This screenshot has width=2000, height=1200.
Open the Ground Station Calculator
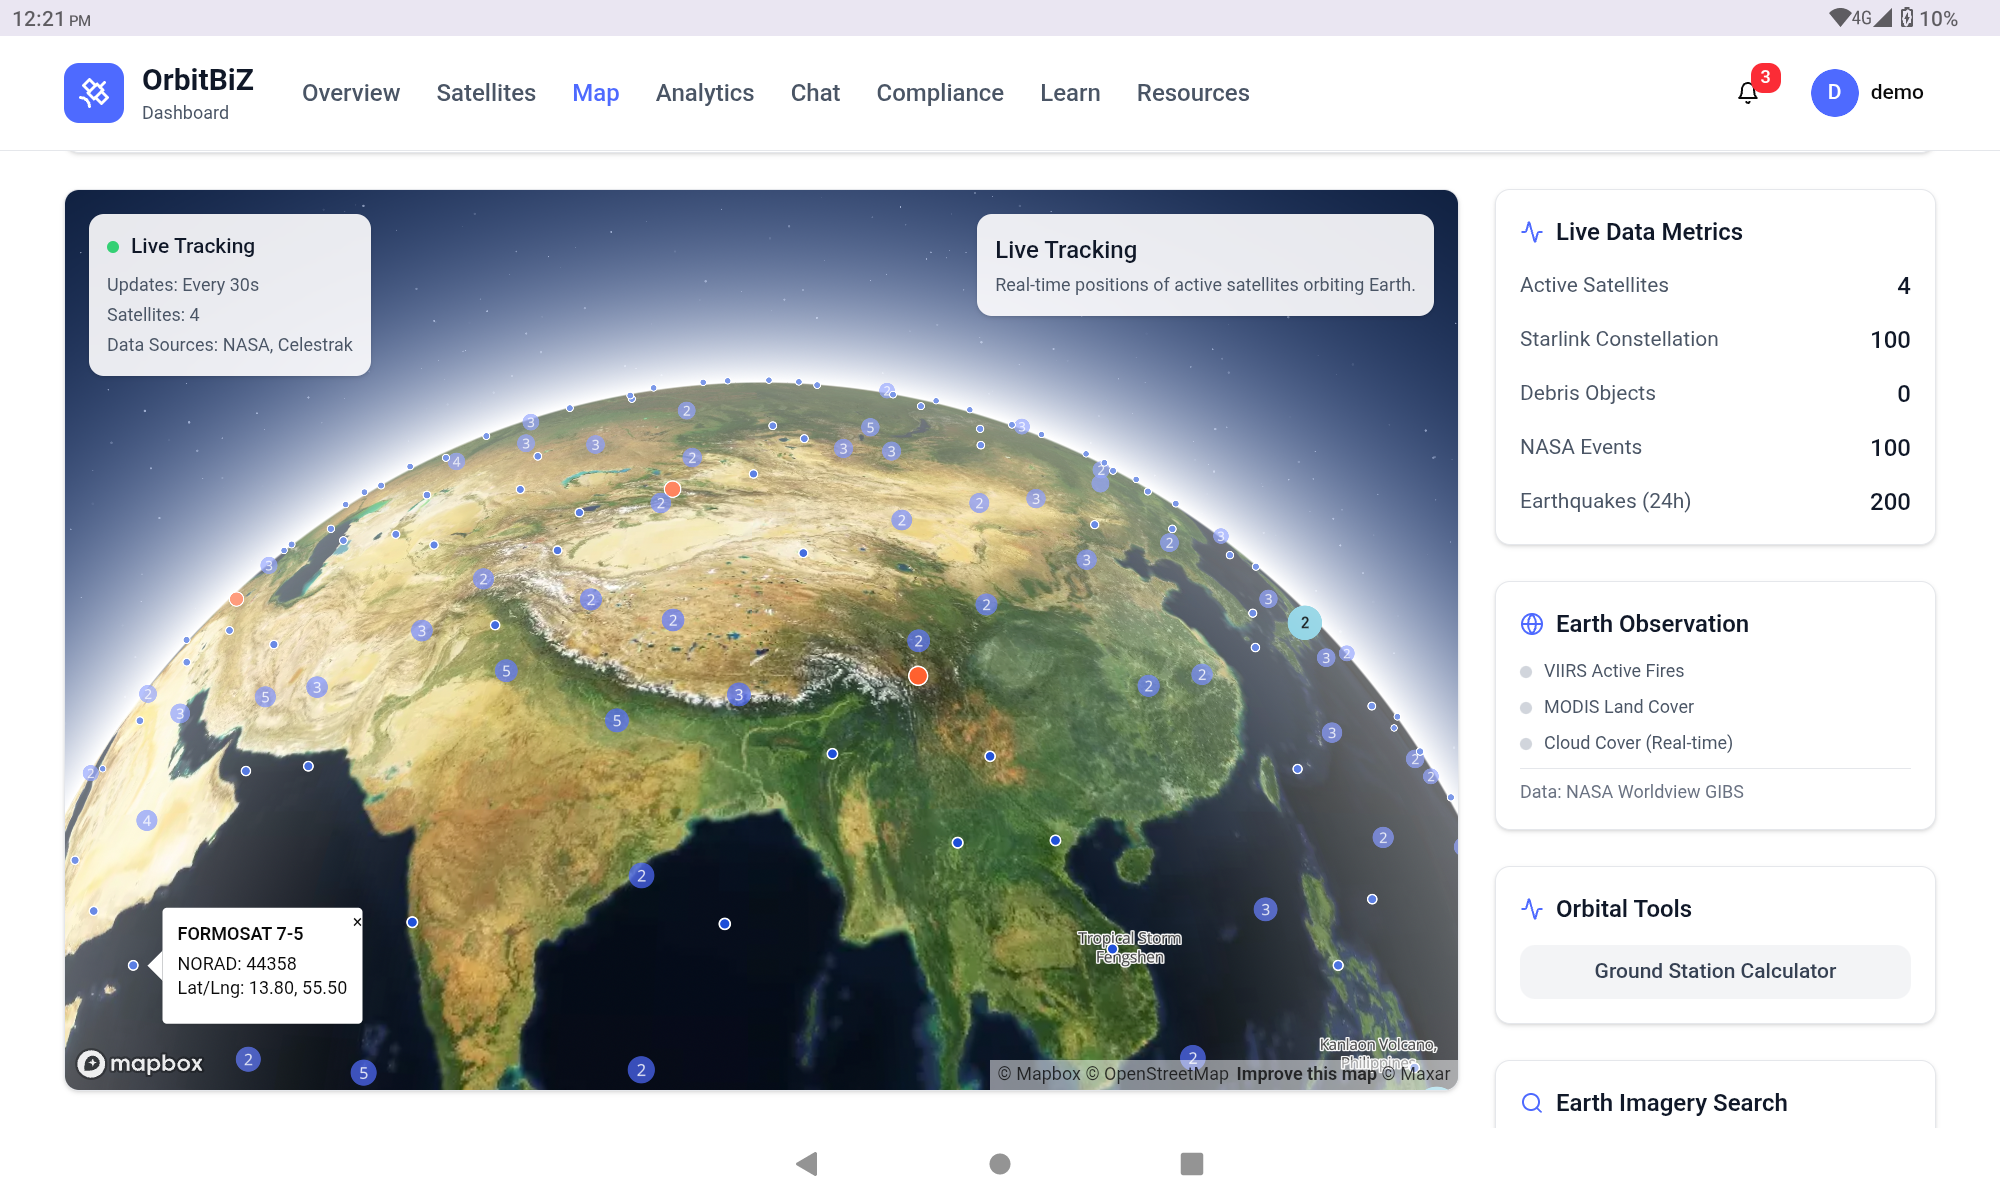1714,971
